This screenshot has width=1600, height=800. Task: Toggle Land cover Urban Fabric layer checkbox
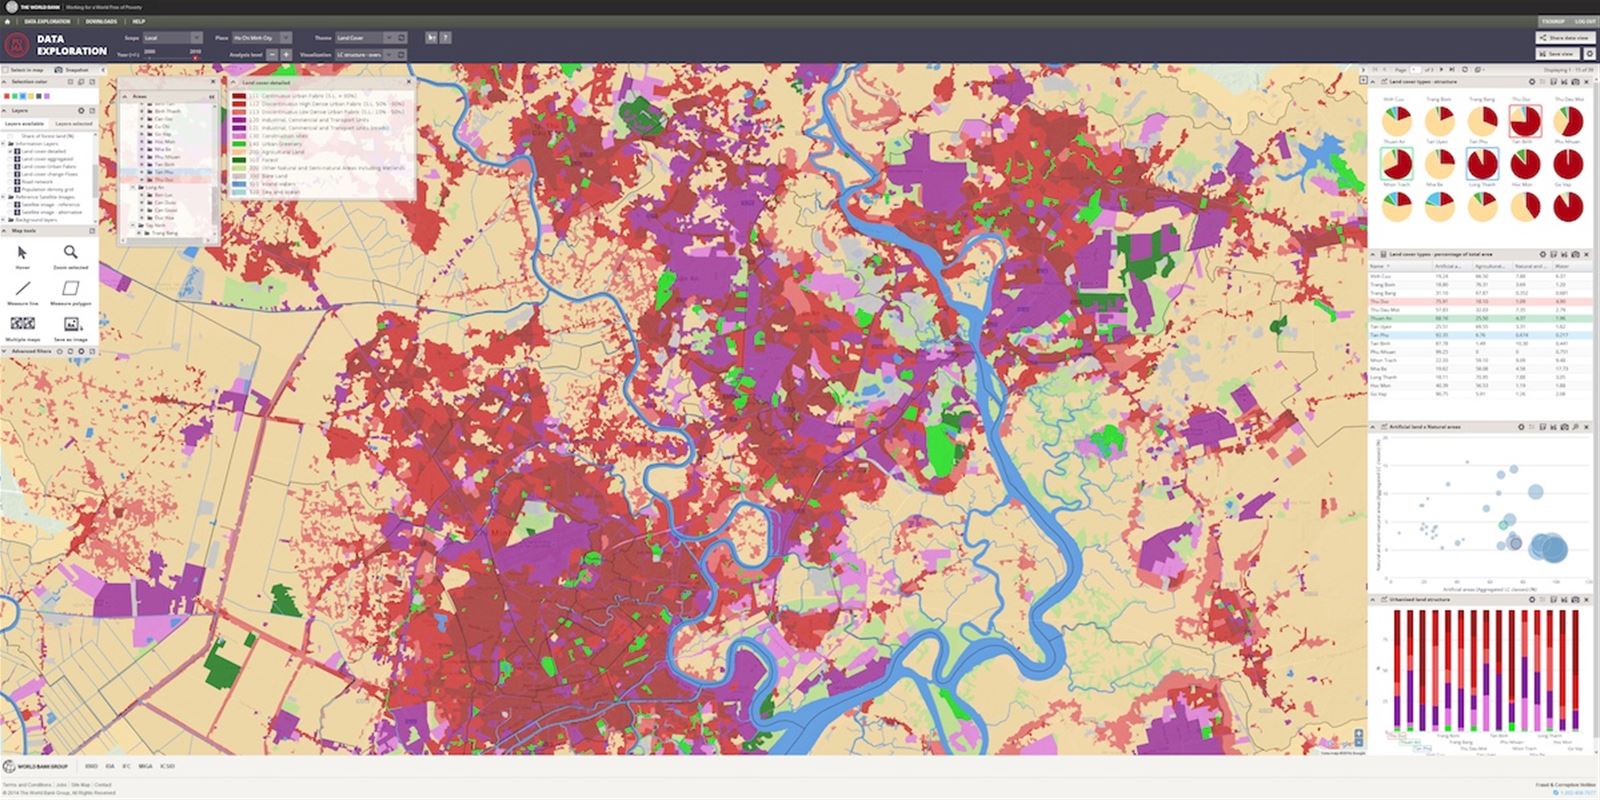[10, 167]
